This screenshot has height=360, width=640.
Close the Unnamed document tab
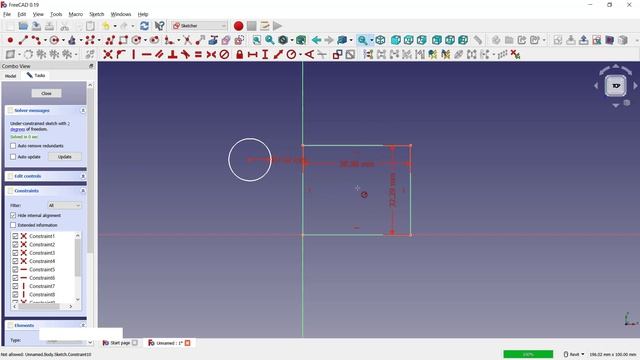point(188,343)
